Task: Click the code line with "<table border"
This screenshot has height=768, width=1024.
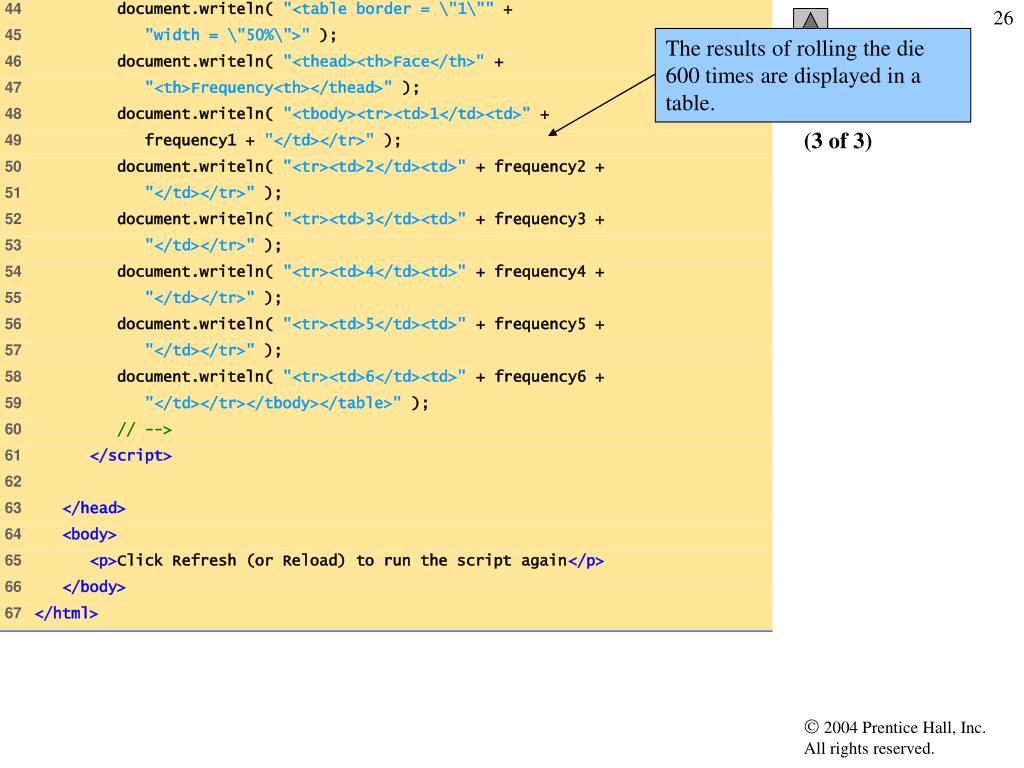Action: point(315,9)
